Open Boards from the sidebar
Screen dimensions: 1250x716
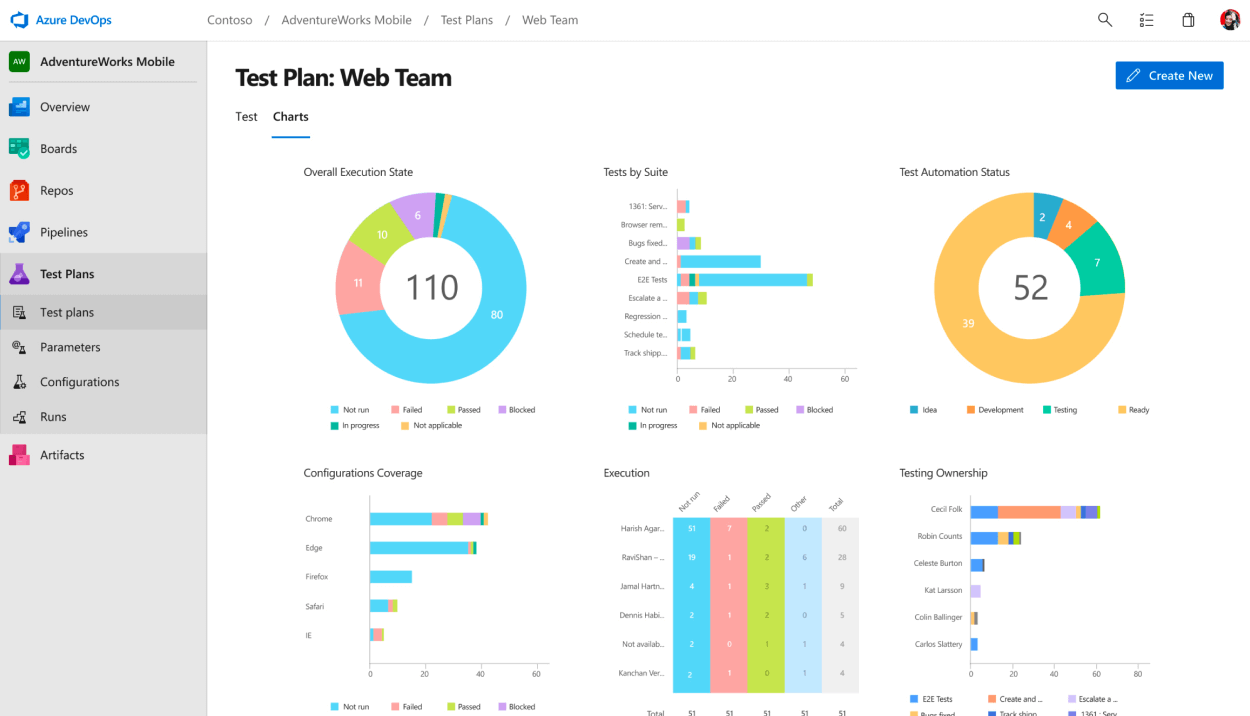click(x=58, y=149)
